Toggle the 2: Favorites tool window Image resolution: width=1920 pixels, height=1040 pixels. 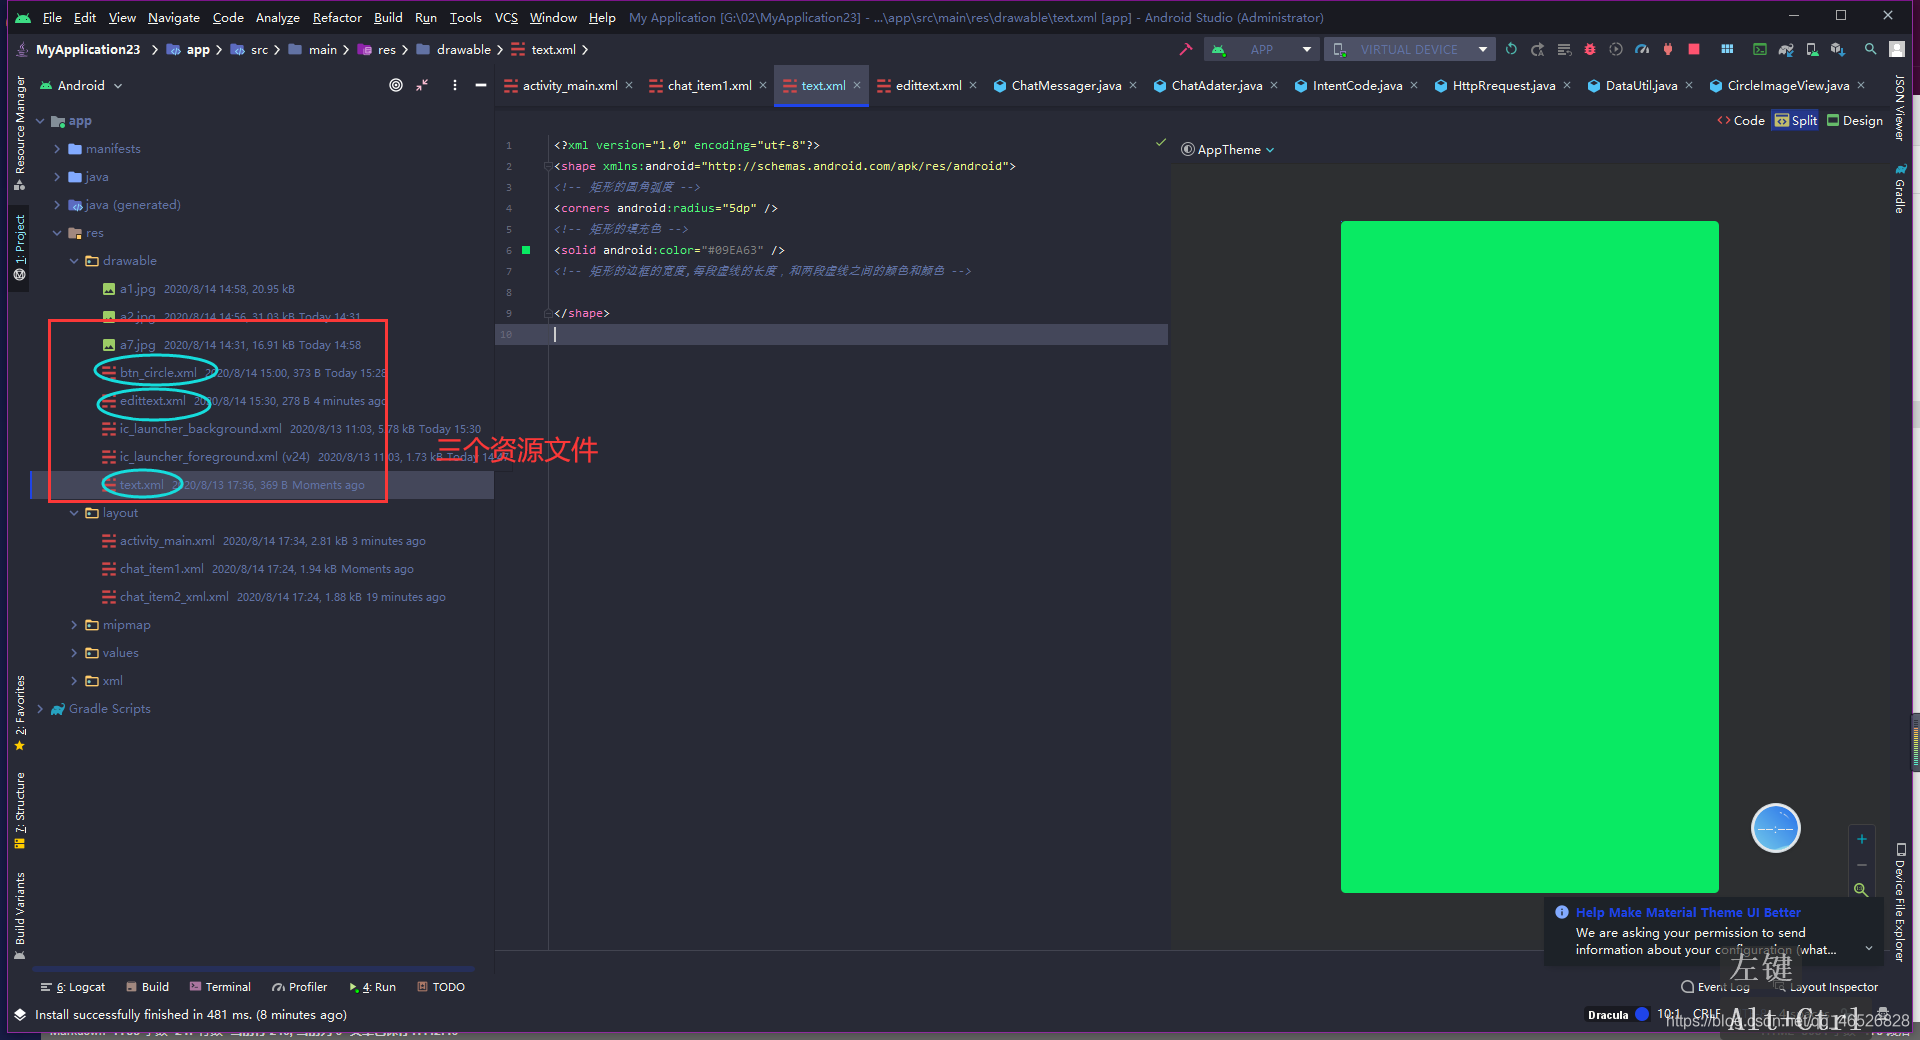(19, 713)
